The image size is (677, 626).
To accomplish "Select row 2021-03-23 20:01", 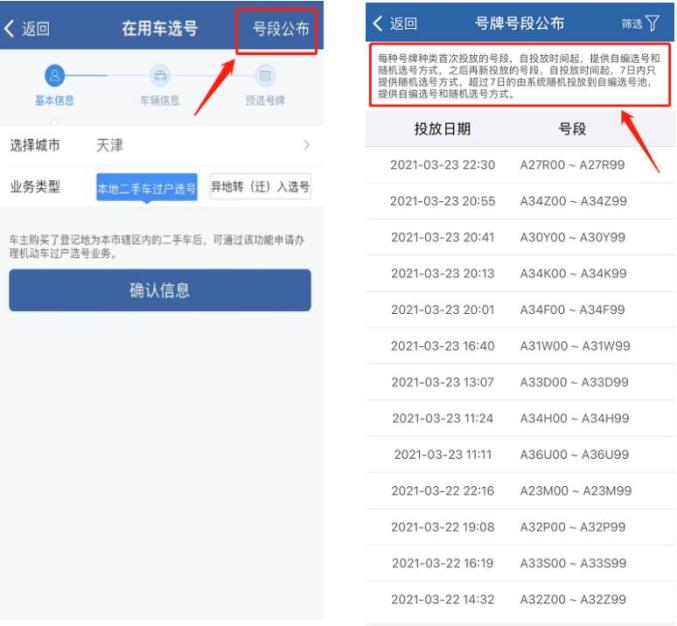I will coord(520,310).
